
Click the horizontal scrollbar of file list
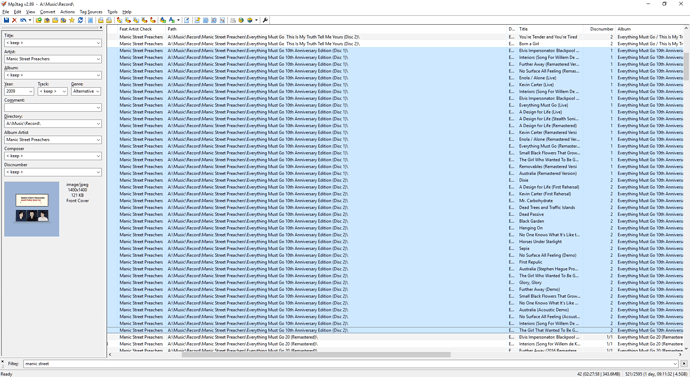316,355
